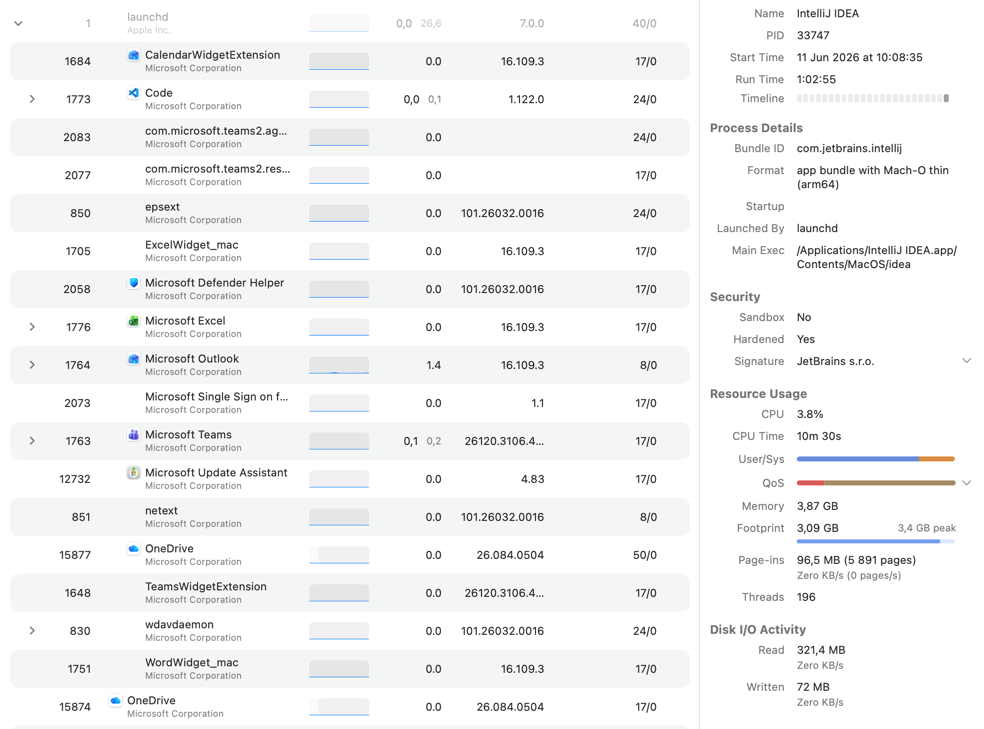Viewport: 984px width, 729px height.
Task: Select the WordWidget_mac process row
Action: coord(350,669)
